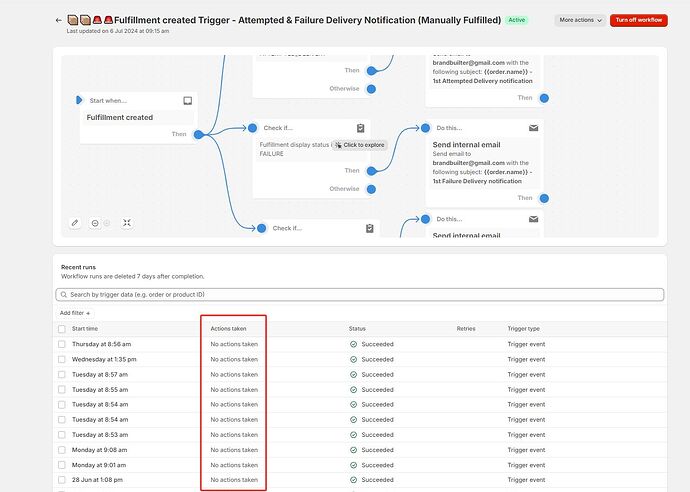Click Then node of top condition card
Image resolution: width=690 pixels, height=492 pixels.
tap(371, 71)
